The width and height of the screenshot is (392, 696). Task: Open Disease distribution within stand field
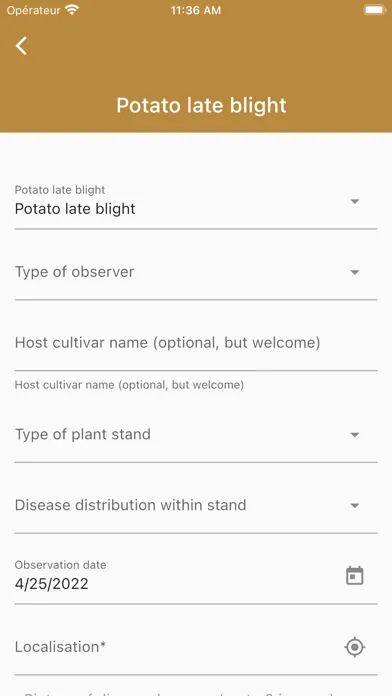(196, 506)
